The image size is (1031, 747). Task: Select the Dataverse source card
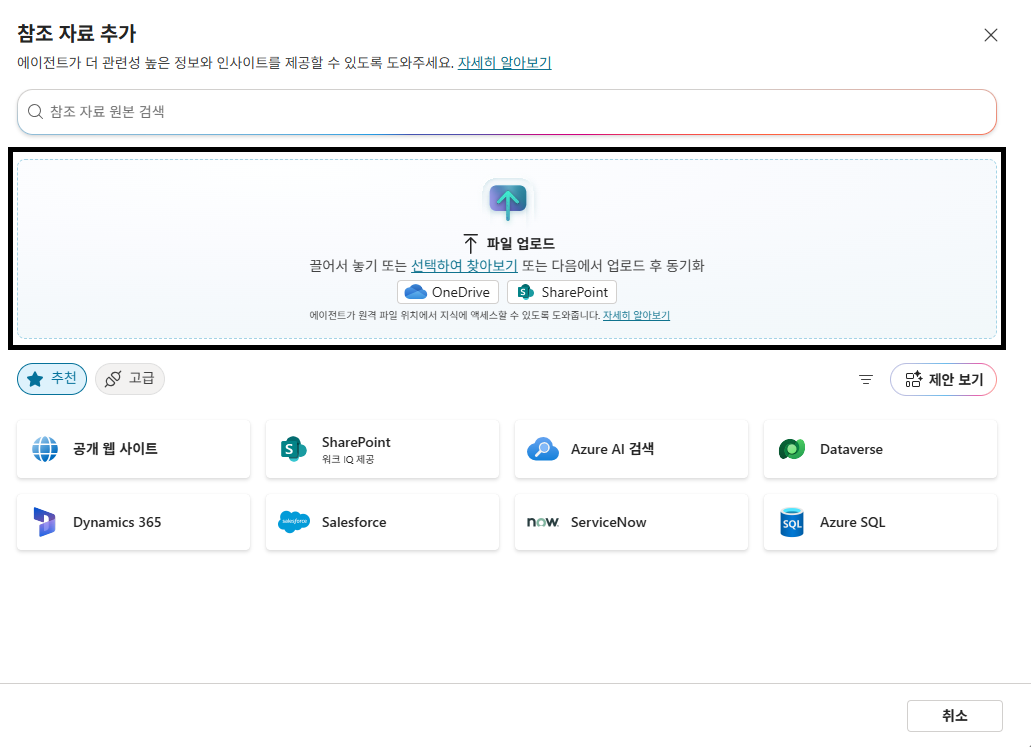[880, 449]
